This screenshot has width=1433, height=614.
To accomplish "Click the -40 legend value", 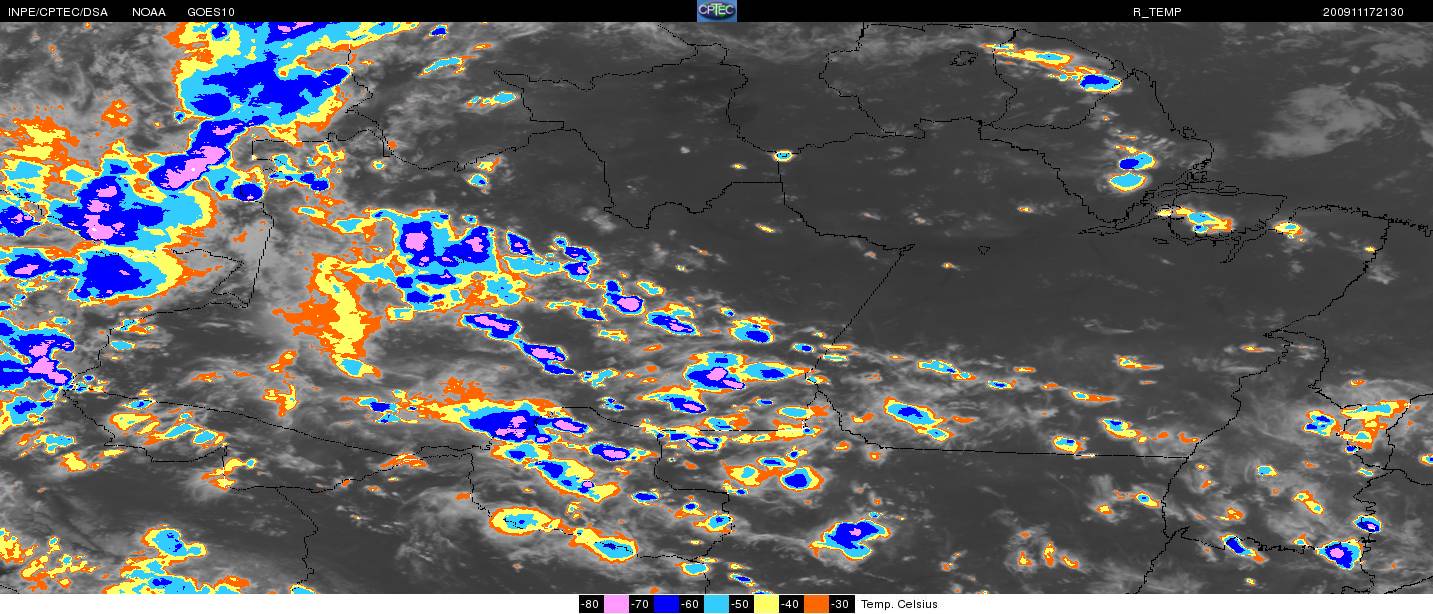I will coord(790,604).
